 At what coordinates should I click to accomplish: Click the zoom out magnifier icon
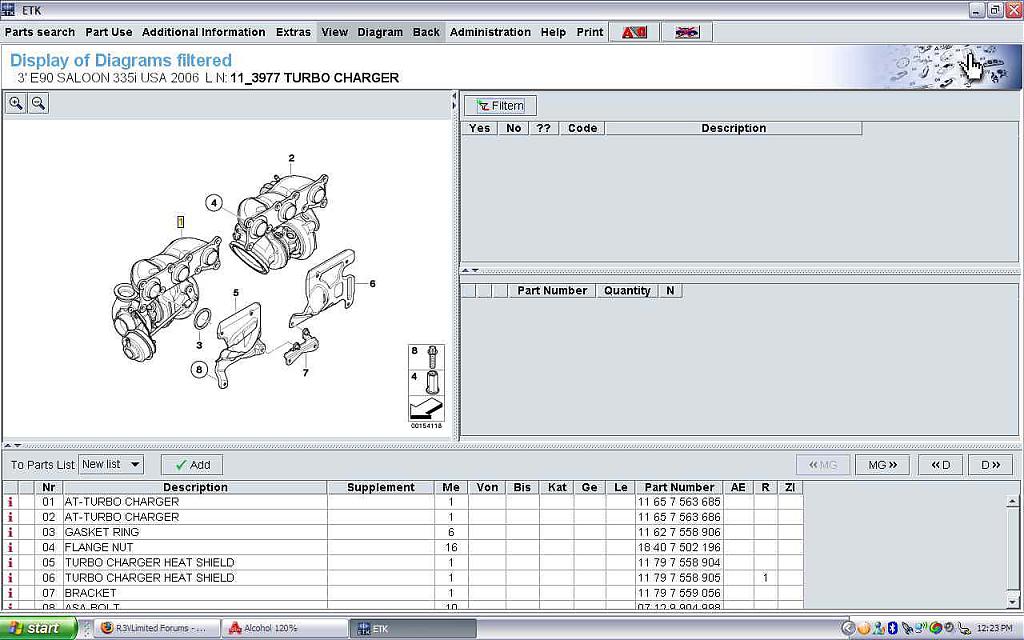[x=38, y=103]
